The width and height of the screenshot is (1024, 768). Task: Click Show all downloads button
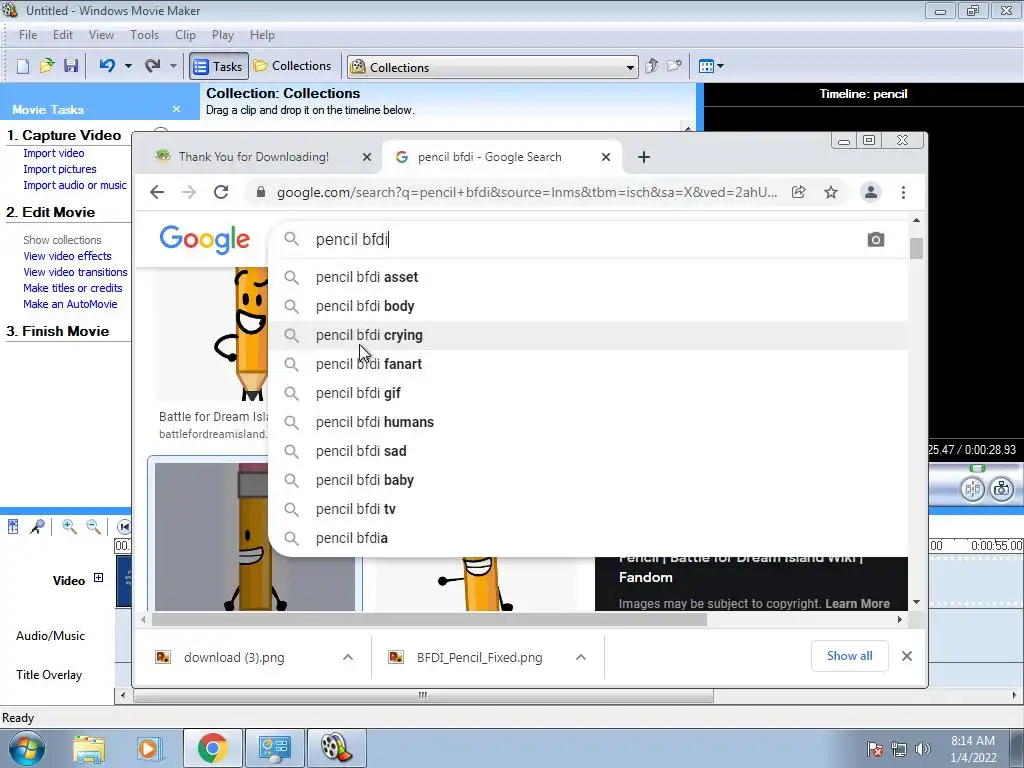pos(850,656)
